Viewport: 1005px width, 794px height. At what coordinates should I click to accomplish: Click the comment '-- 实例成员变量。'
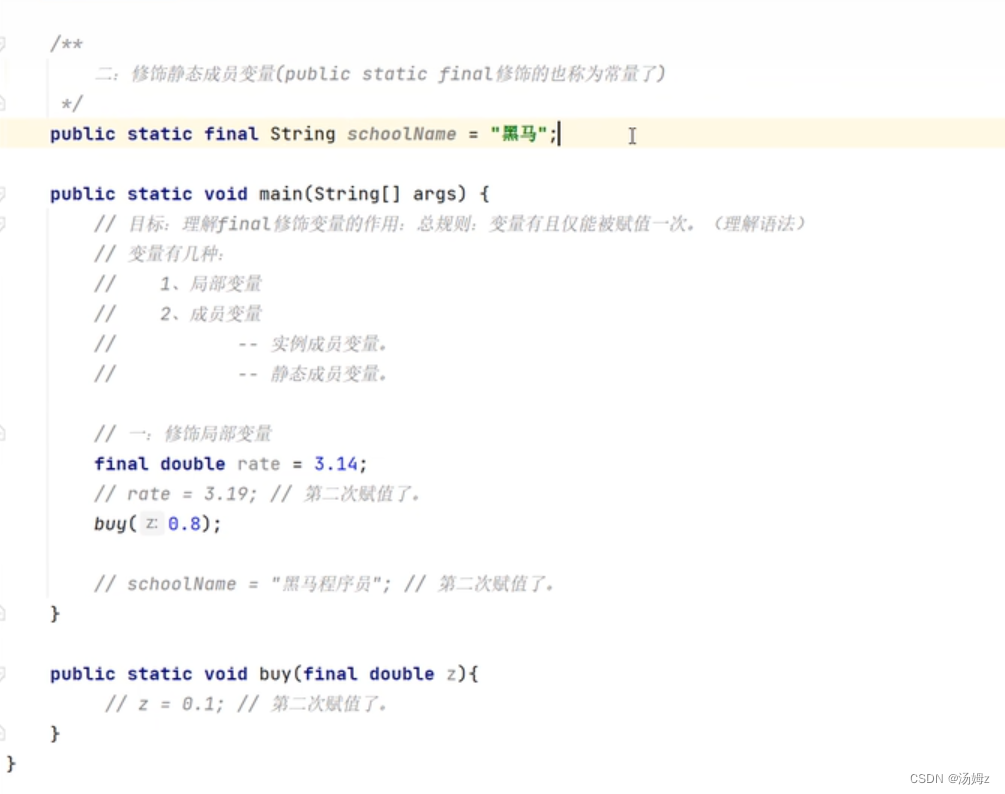point(312,343)
